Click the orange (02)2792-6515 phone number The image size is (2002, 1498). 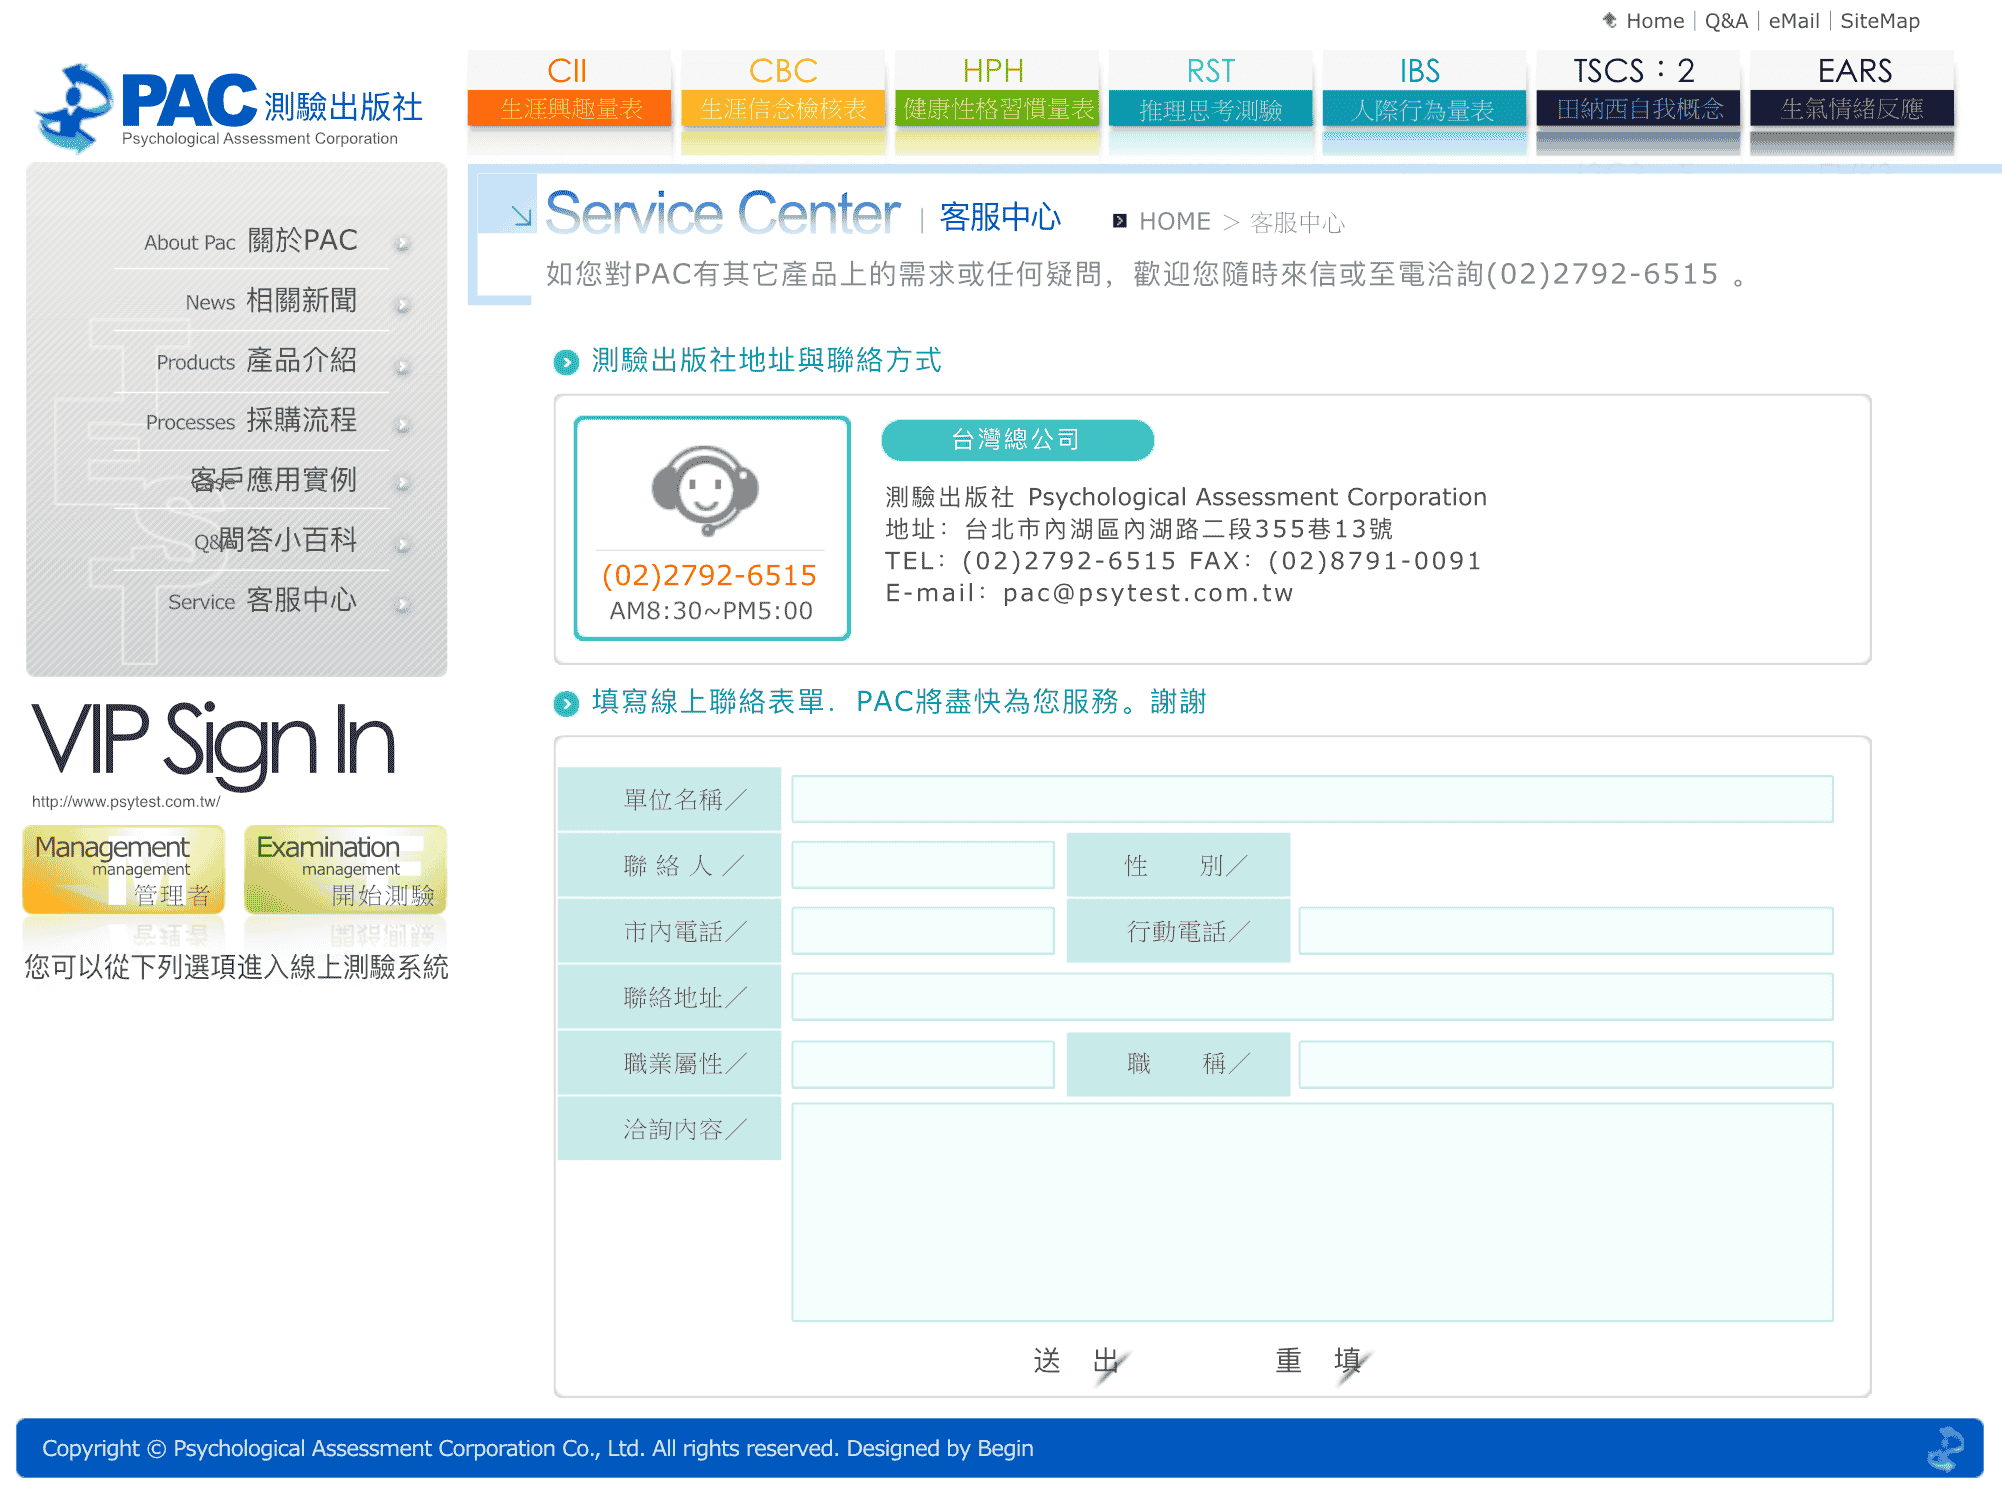(709, 575)
